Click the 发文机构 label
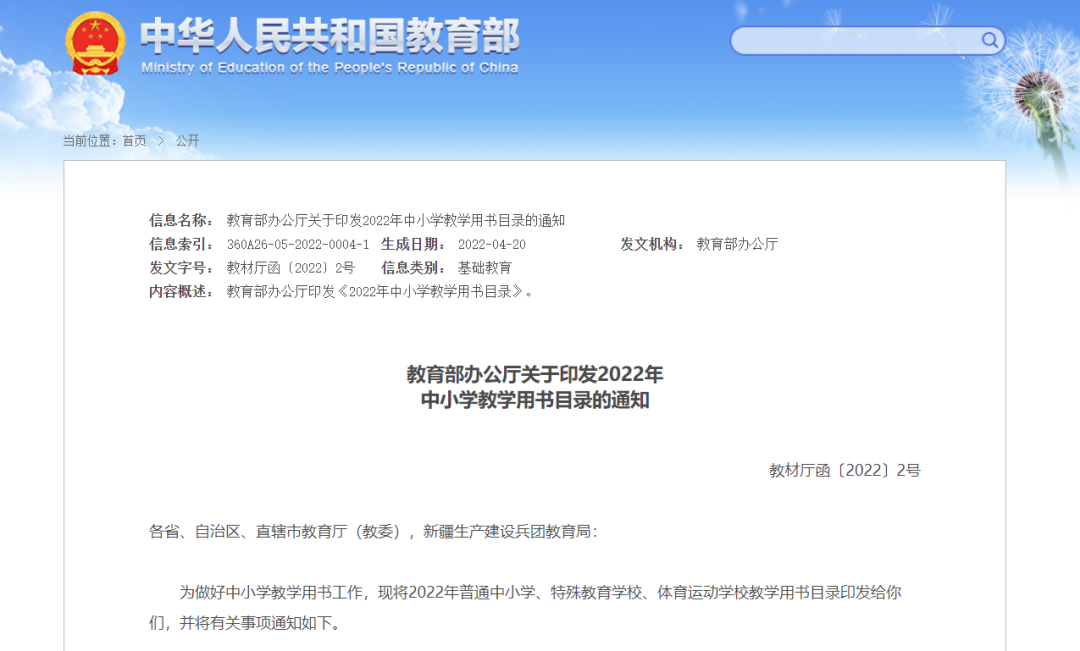This screenshot has height=651, width=1080. coord(652,244)
